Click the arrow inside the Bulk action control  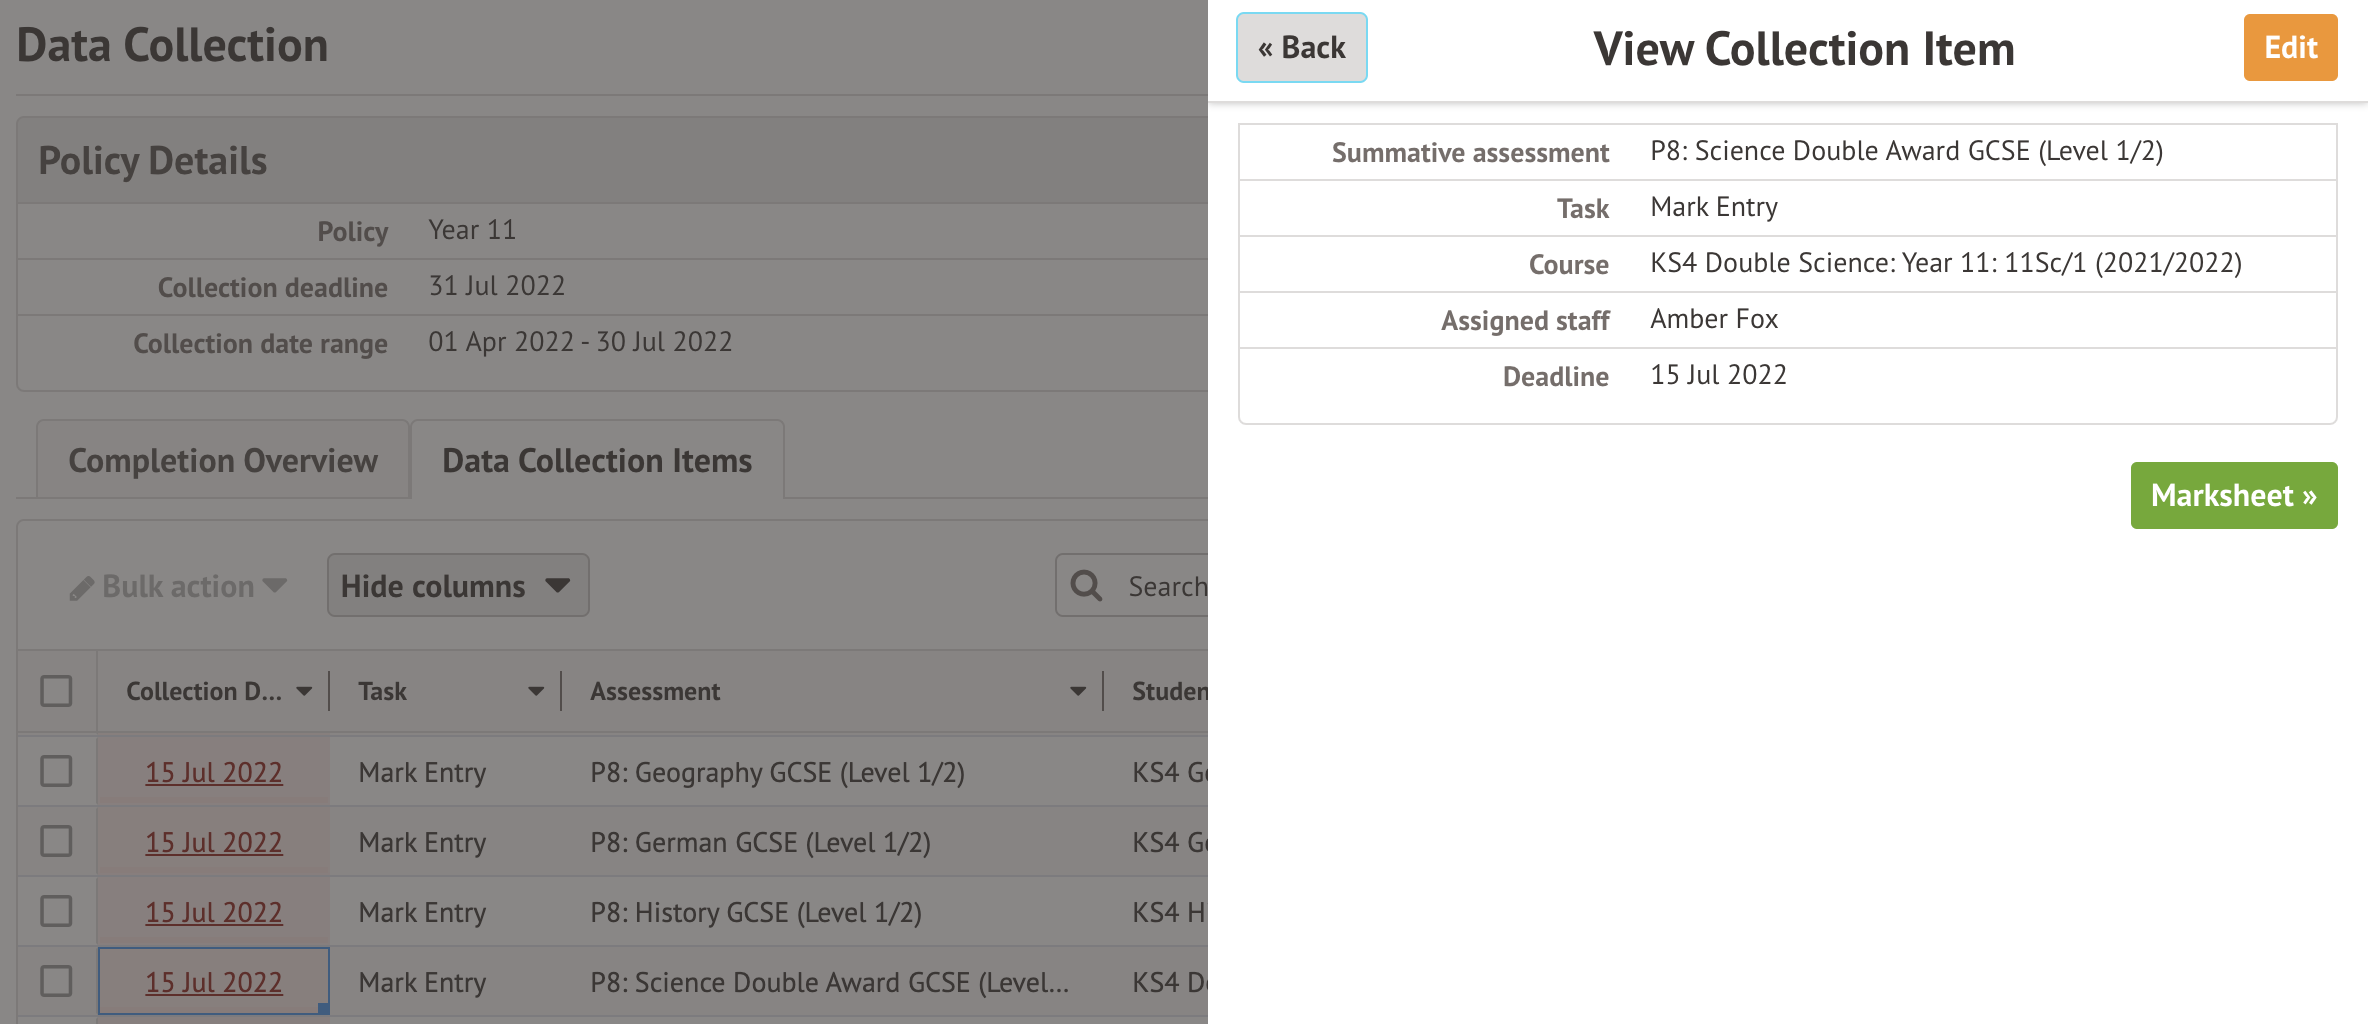274,587
